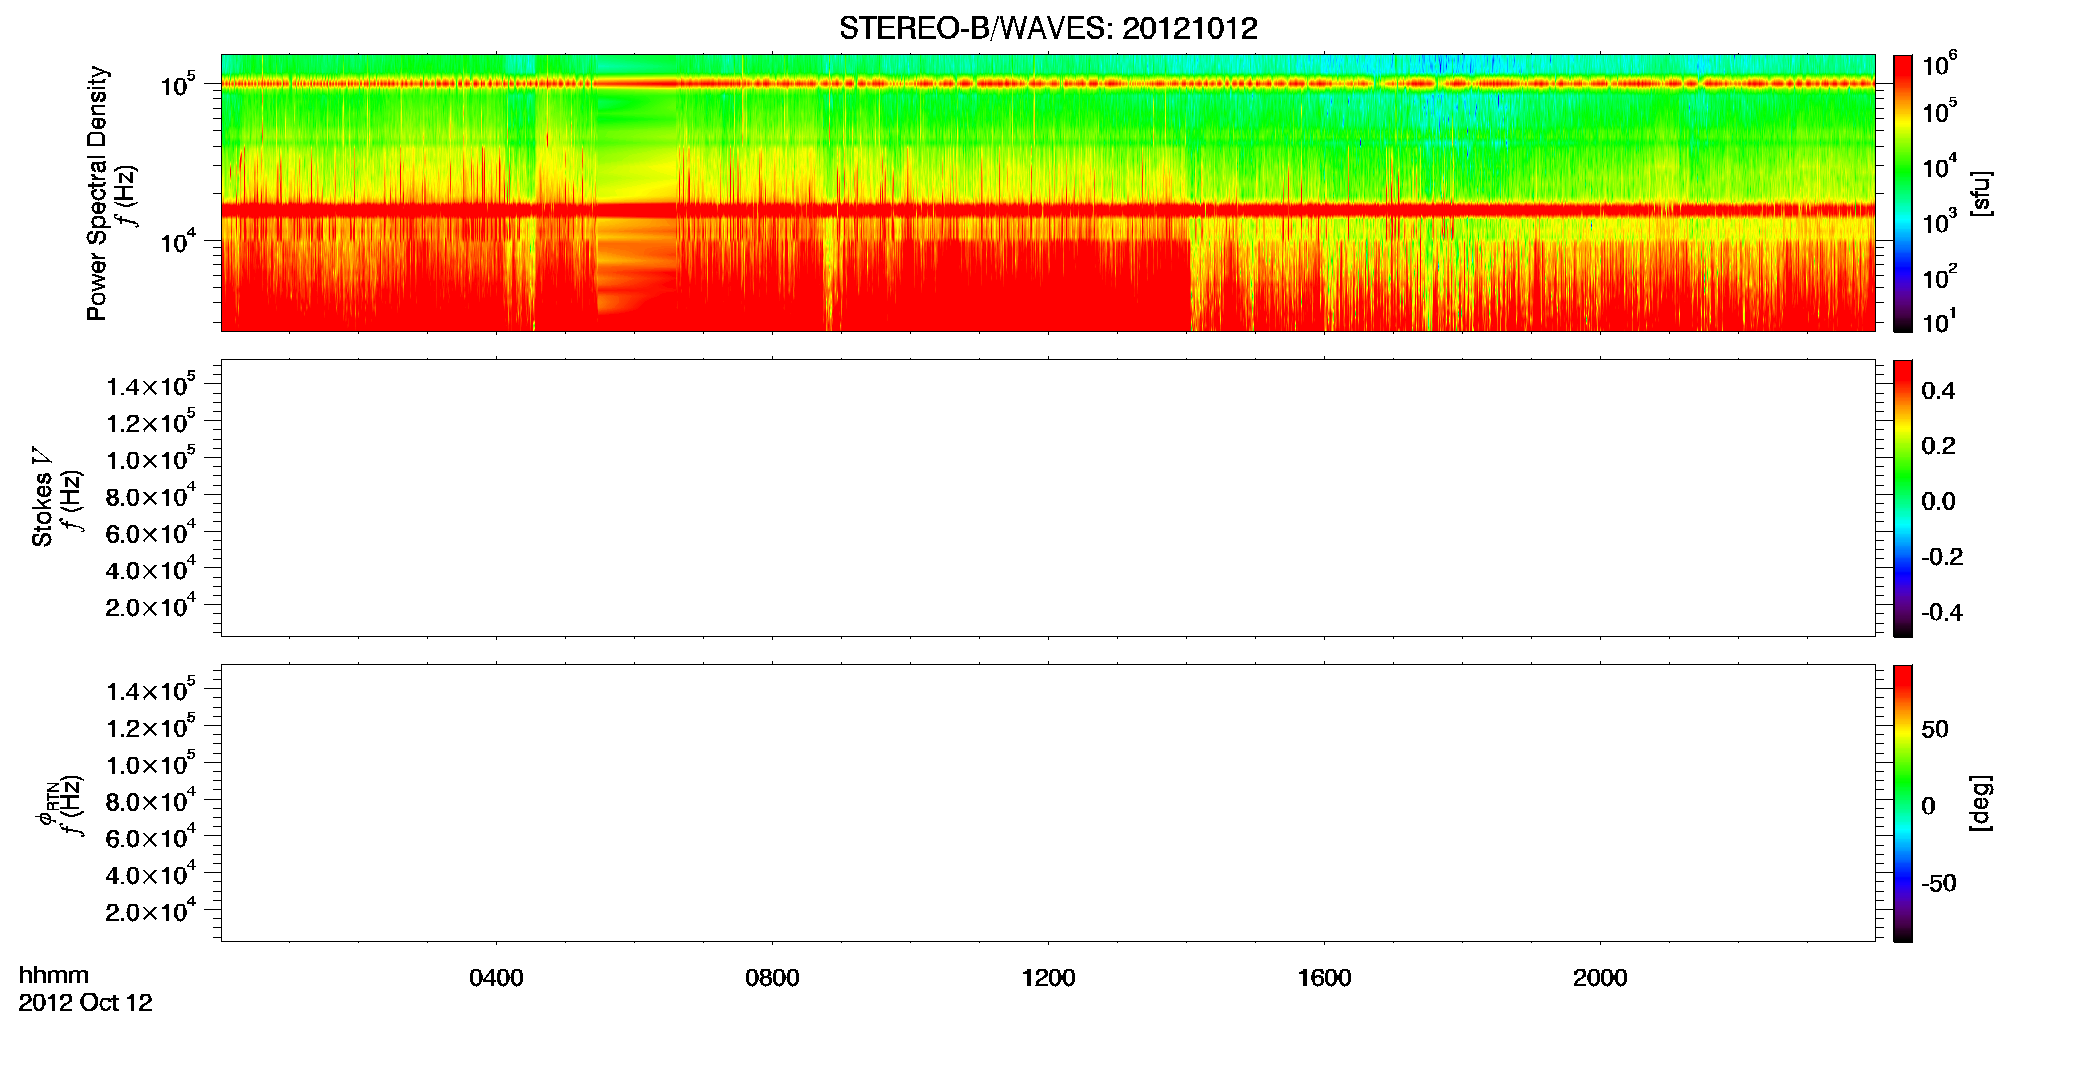The height and width of the screenshot is (1080, 2096).
Task: Click the 1.4×10^5 tick in the Stokes V panel
Action: pos(150,385)
